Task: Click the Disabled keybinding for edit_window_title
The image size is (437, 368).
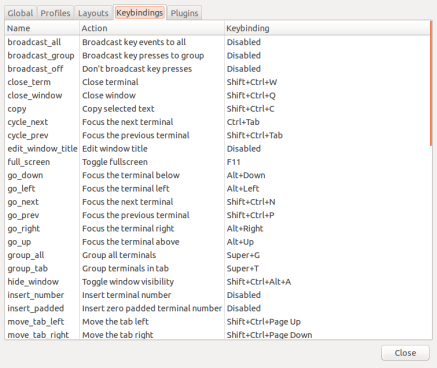Action: [x=244, y=149]
